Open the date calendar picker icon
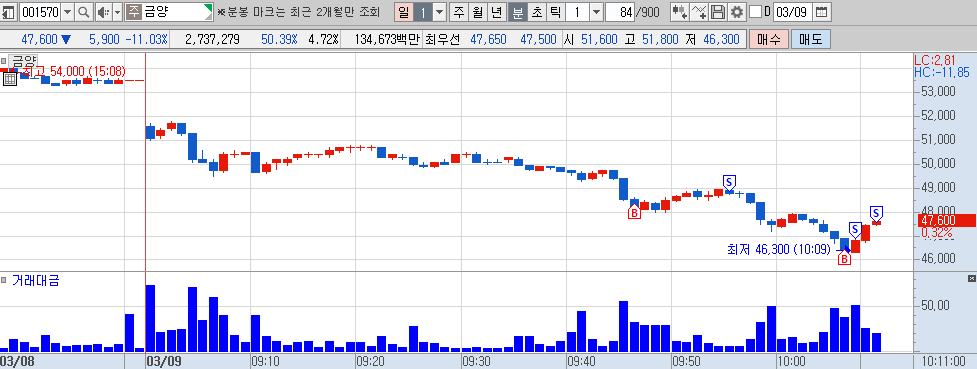 [x=822, y=11]
